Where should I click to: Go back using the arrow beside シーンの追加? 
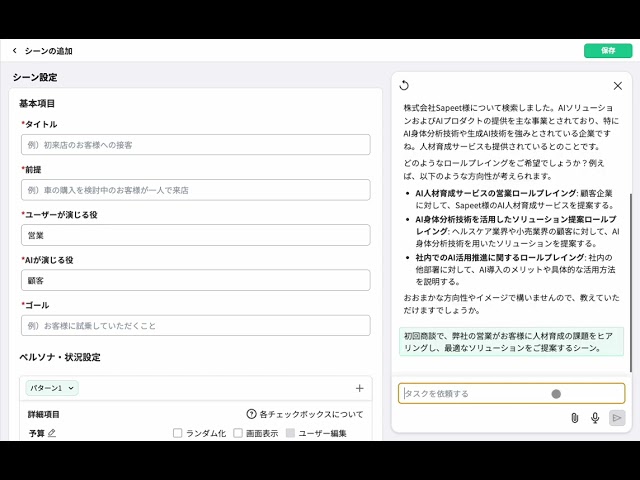15,51
